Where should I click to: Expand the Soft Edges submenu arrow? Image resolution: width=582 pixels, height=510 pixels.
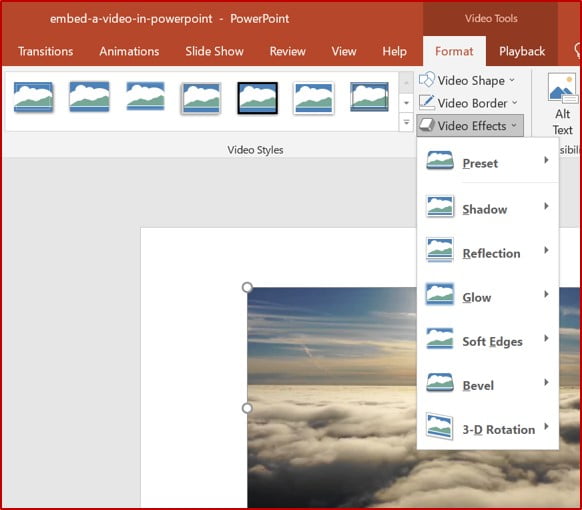(x=546, y=338)
